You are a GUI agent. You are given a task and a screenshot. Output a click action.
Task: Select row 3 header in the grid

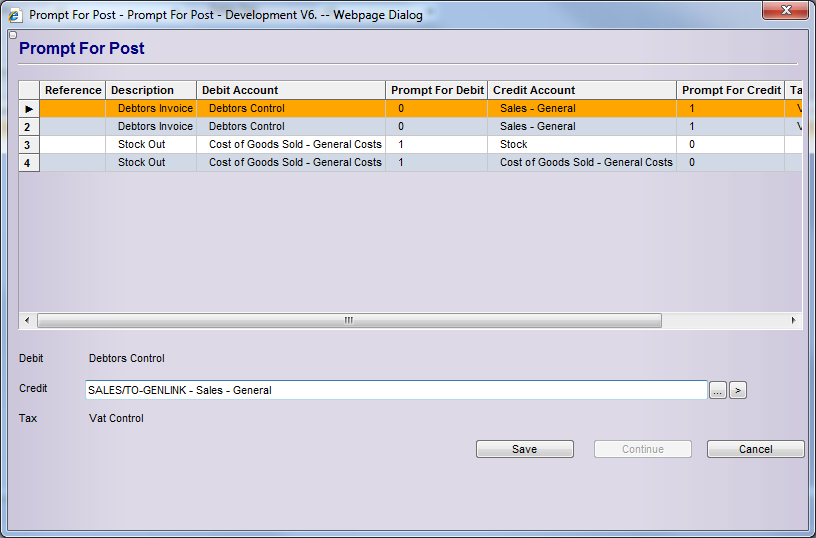(x=29, y=145)
